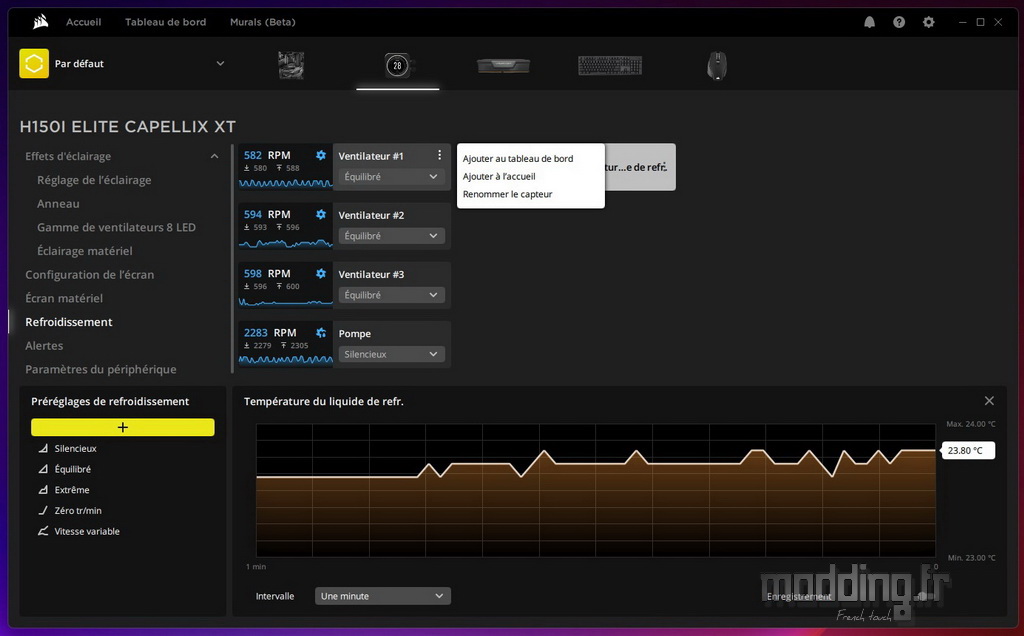This screenshot has width=1024, height=636.
Task: Toggle the Enregistrement recording switch
Action: [924, 596]
